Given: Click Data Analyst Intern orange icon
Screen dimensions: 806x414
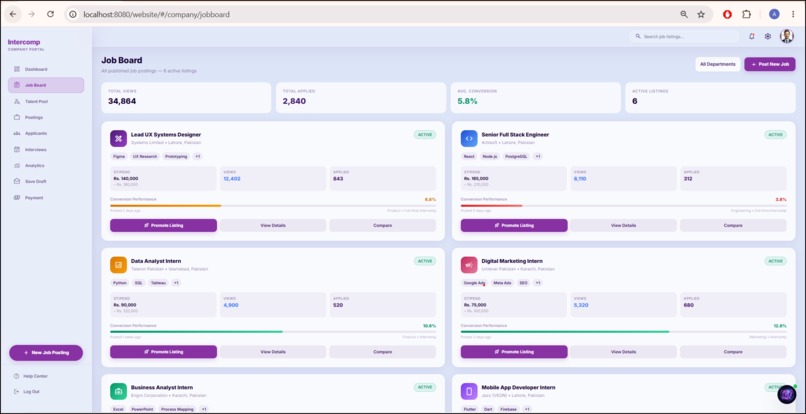Looking at the screenshot, I should (118, 265).
